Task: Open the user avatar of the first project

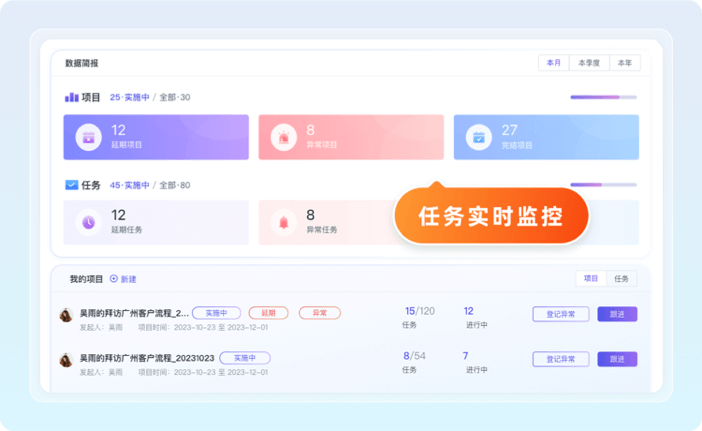Action: coord(67,314)
